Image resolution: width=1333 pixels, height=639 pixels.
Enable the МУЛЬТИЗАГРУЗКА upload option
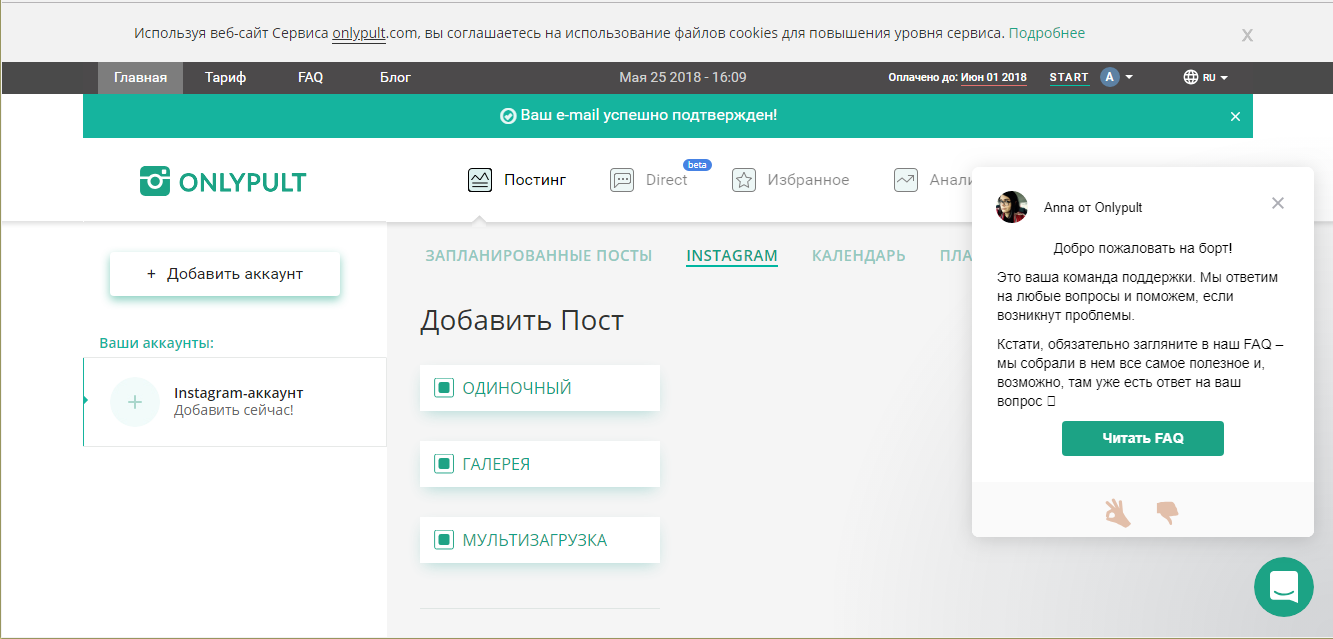pyautogui.click(x=443, y=539)
